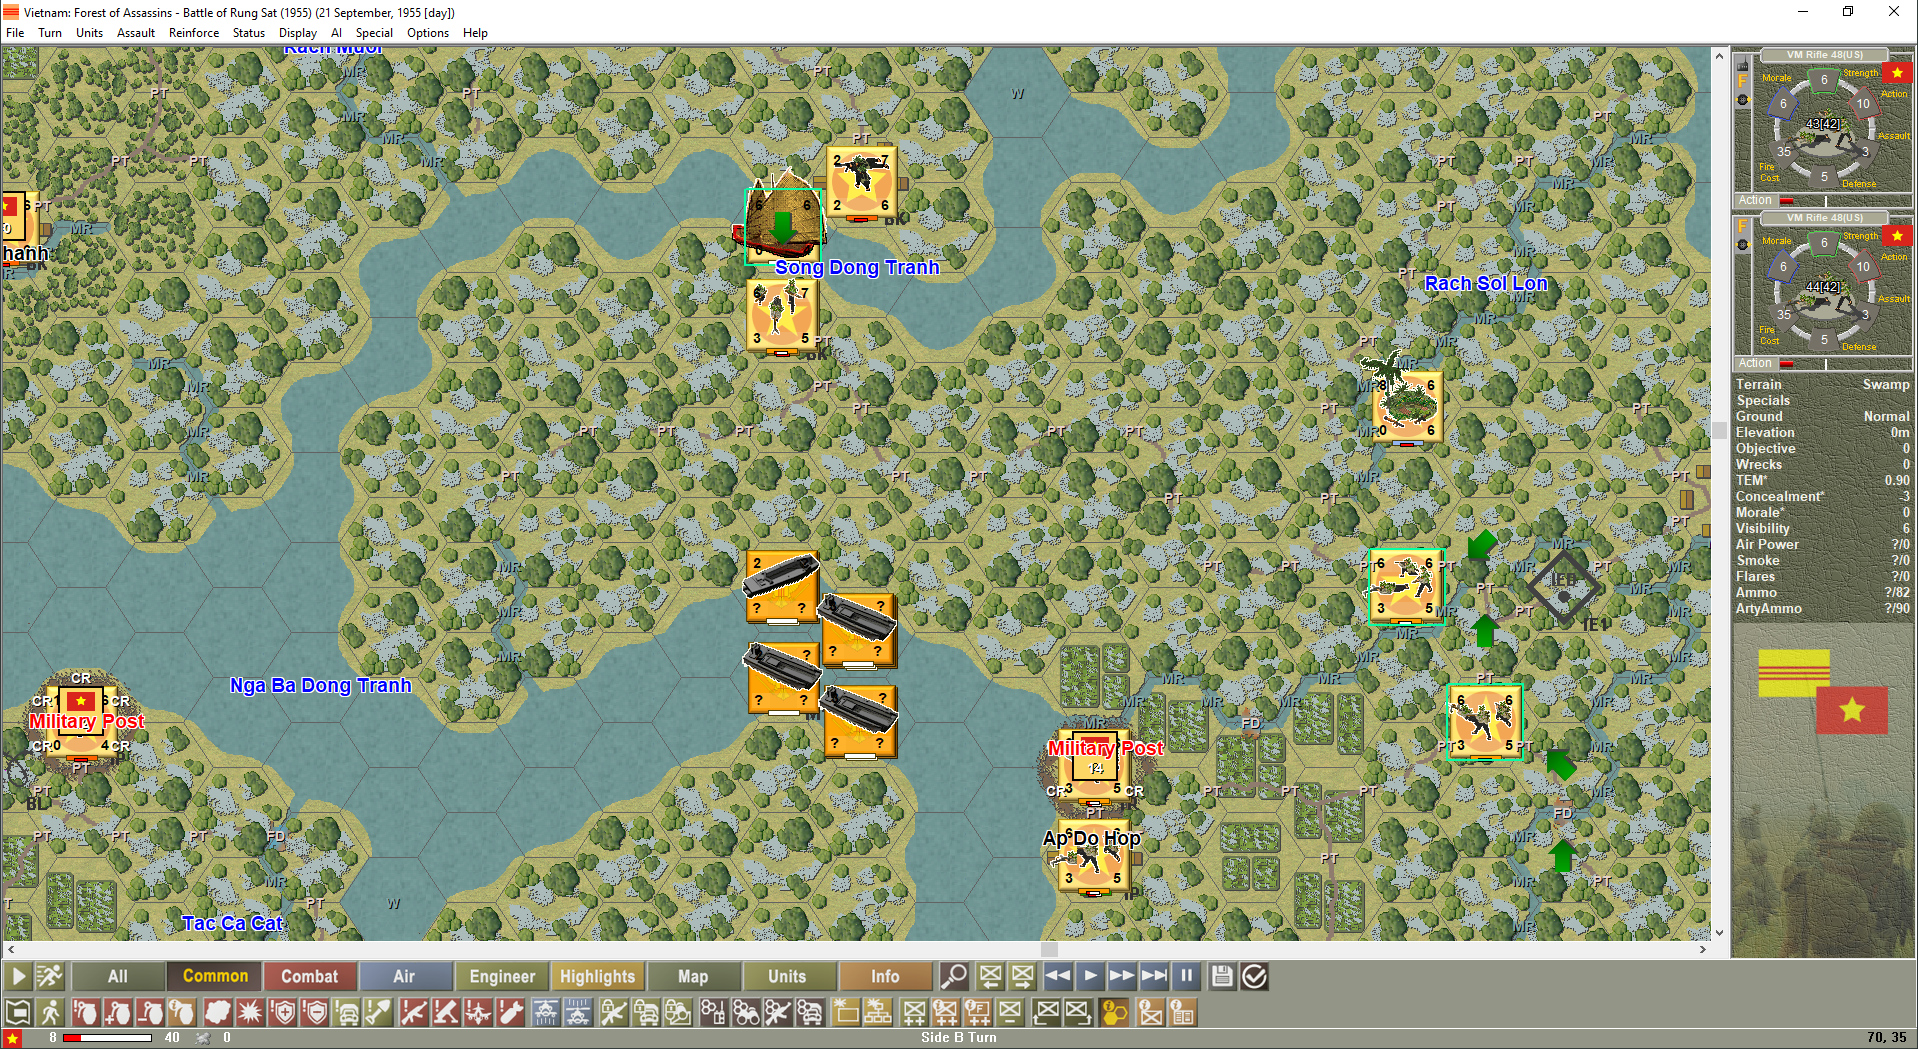Toggle the hex radio highlight
This screenshot has height=1049, width=1918.
coord(713,1013)
